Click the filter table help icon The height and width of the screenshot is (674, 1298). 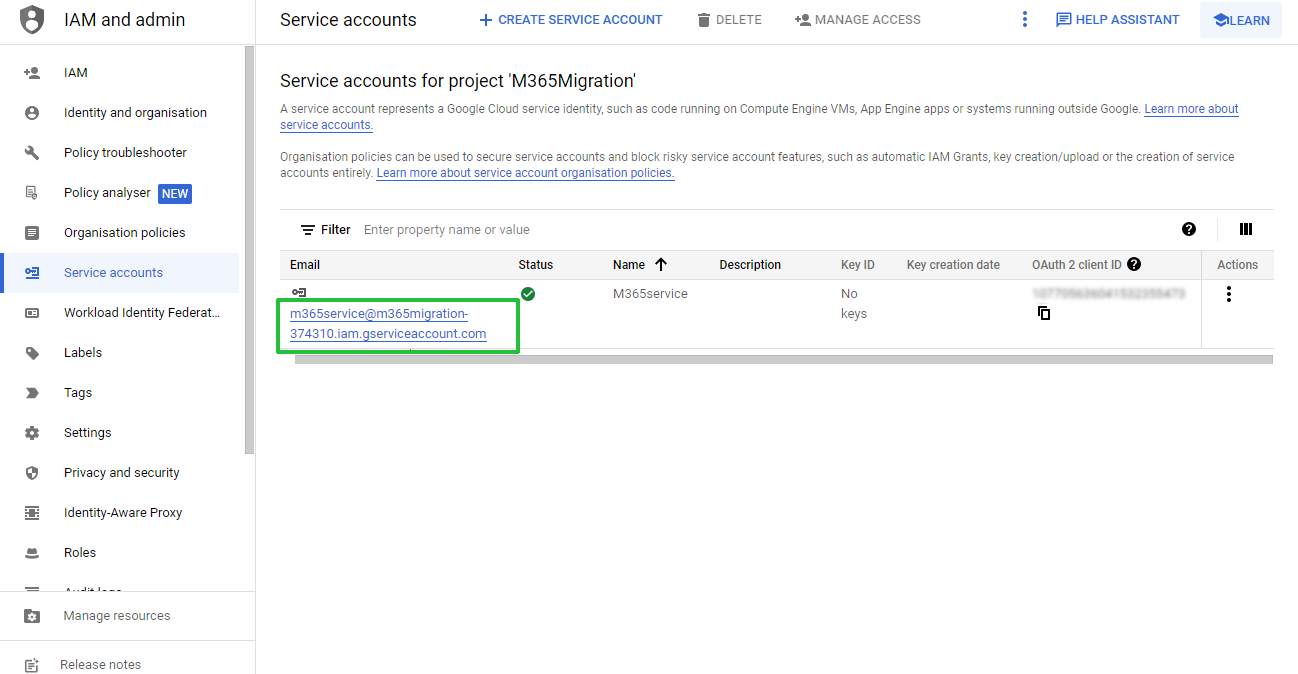coord(1188,229)
